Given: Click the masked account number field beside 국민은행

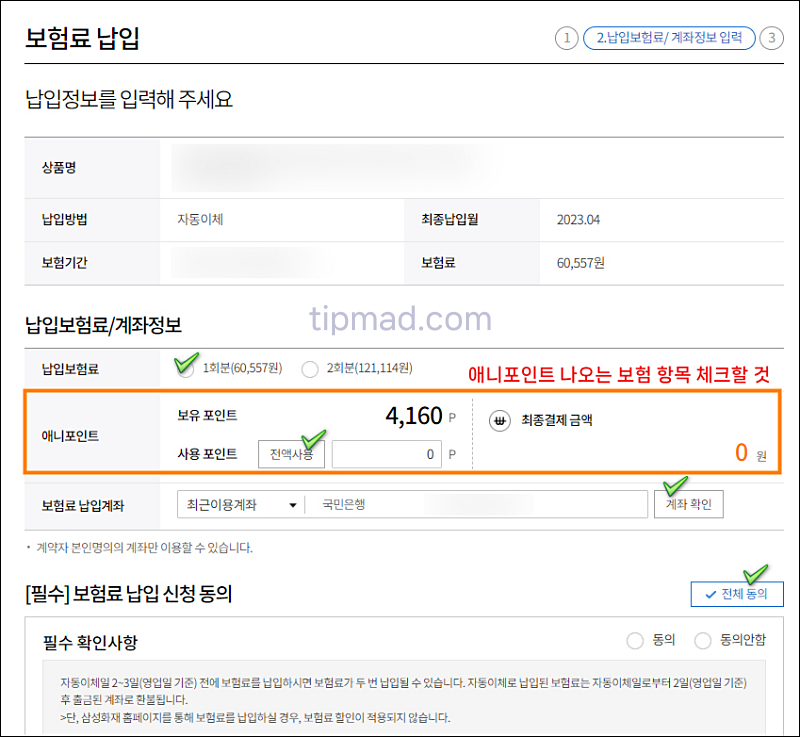Looking at the screenshot, I should coord(480,504).
